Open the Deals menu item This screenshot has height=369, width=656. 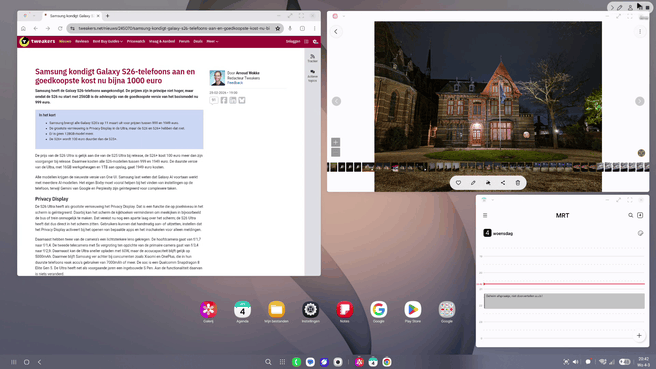coord(198,41)
